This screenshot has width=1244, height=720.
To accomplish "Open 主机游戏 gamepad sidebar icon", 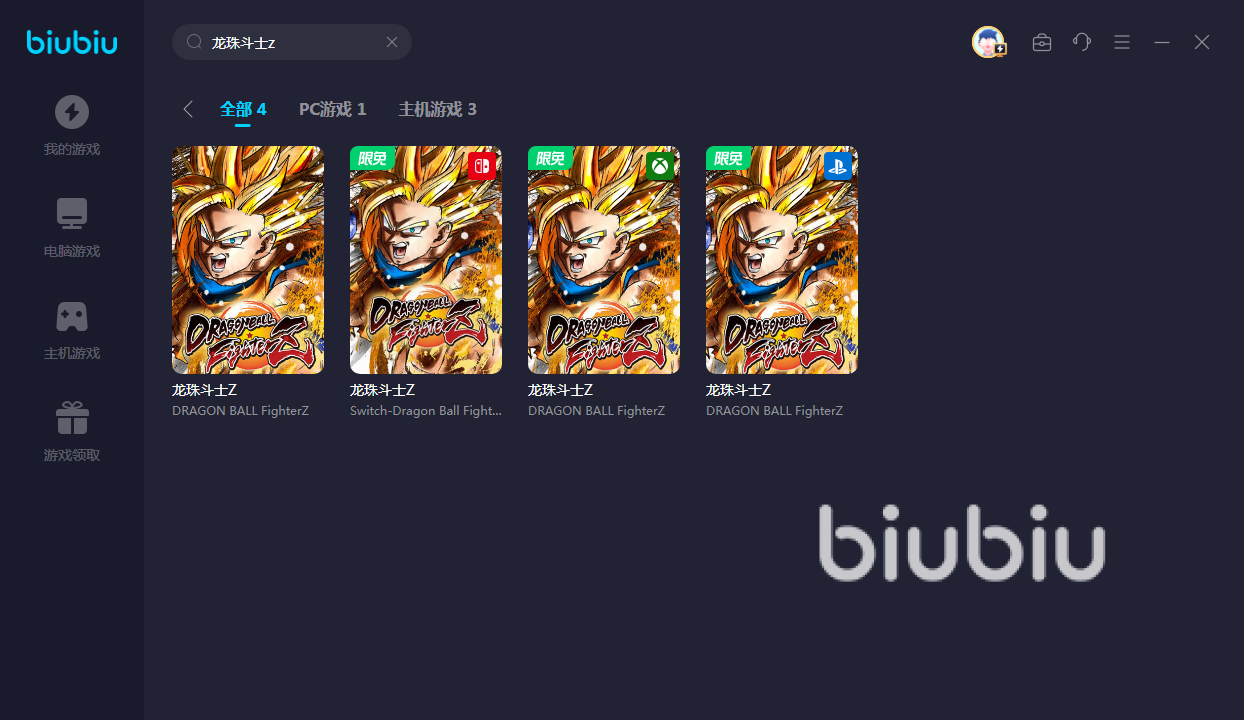I will (x=72, y=316).
